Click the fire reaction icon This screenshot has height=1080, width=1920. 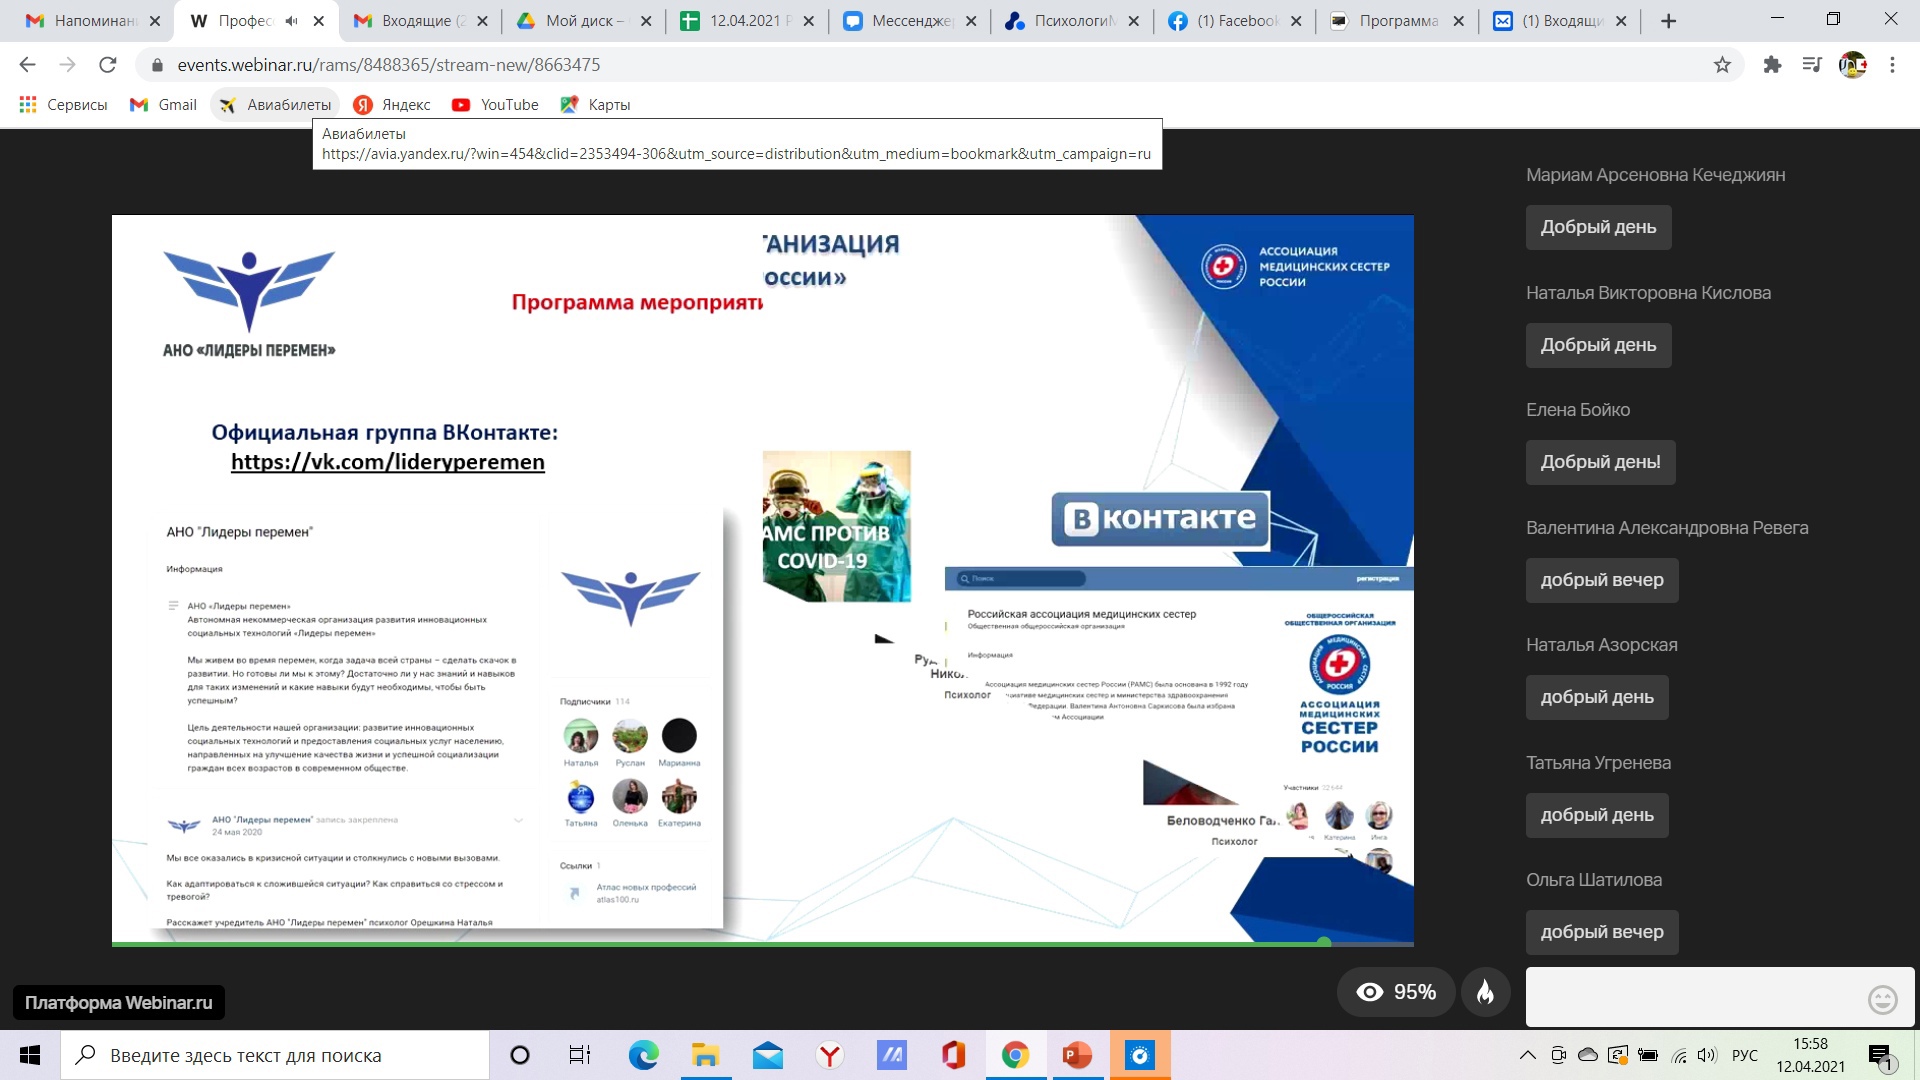click(x=1485, y=992)
